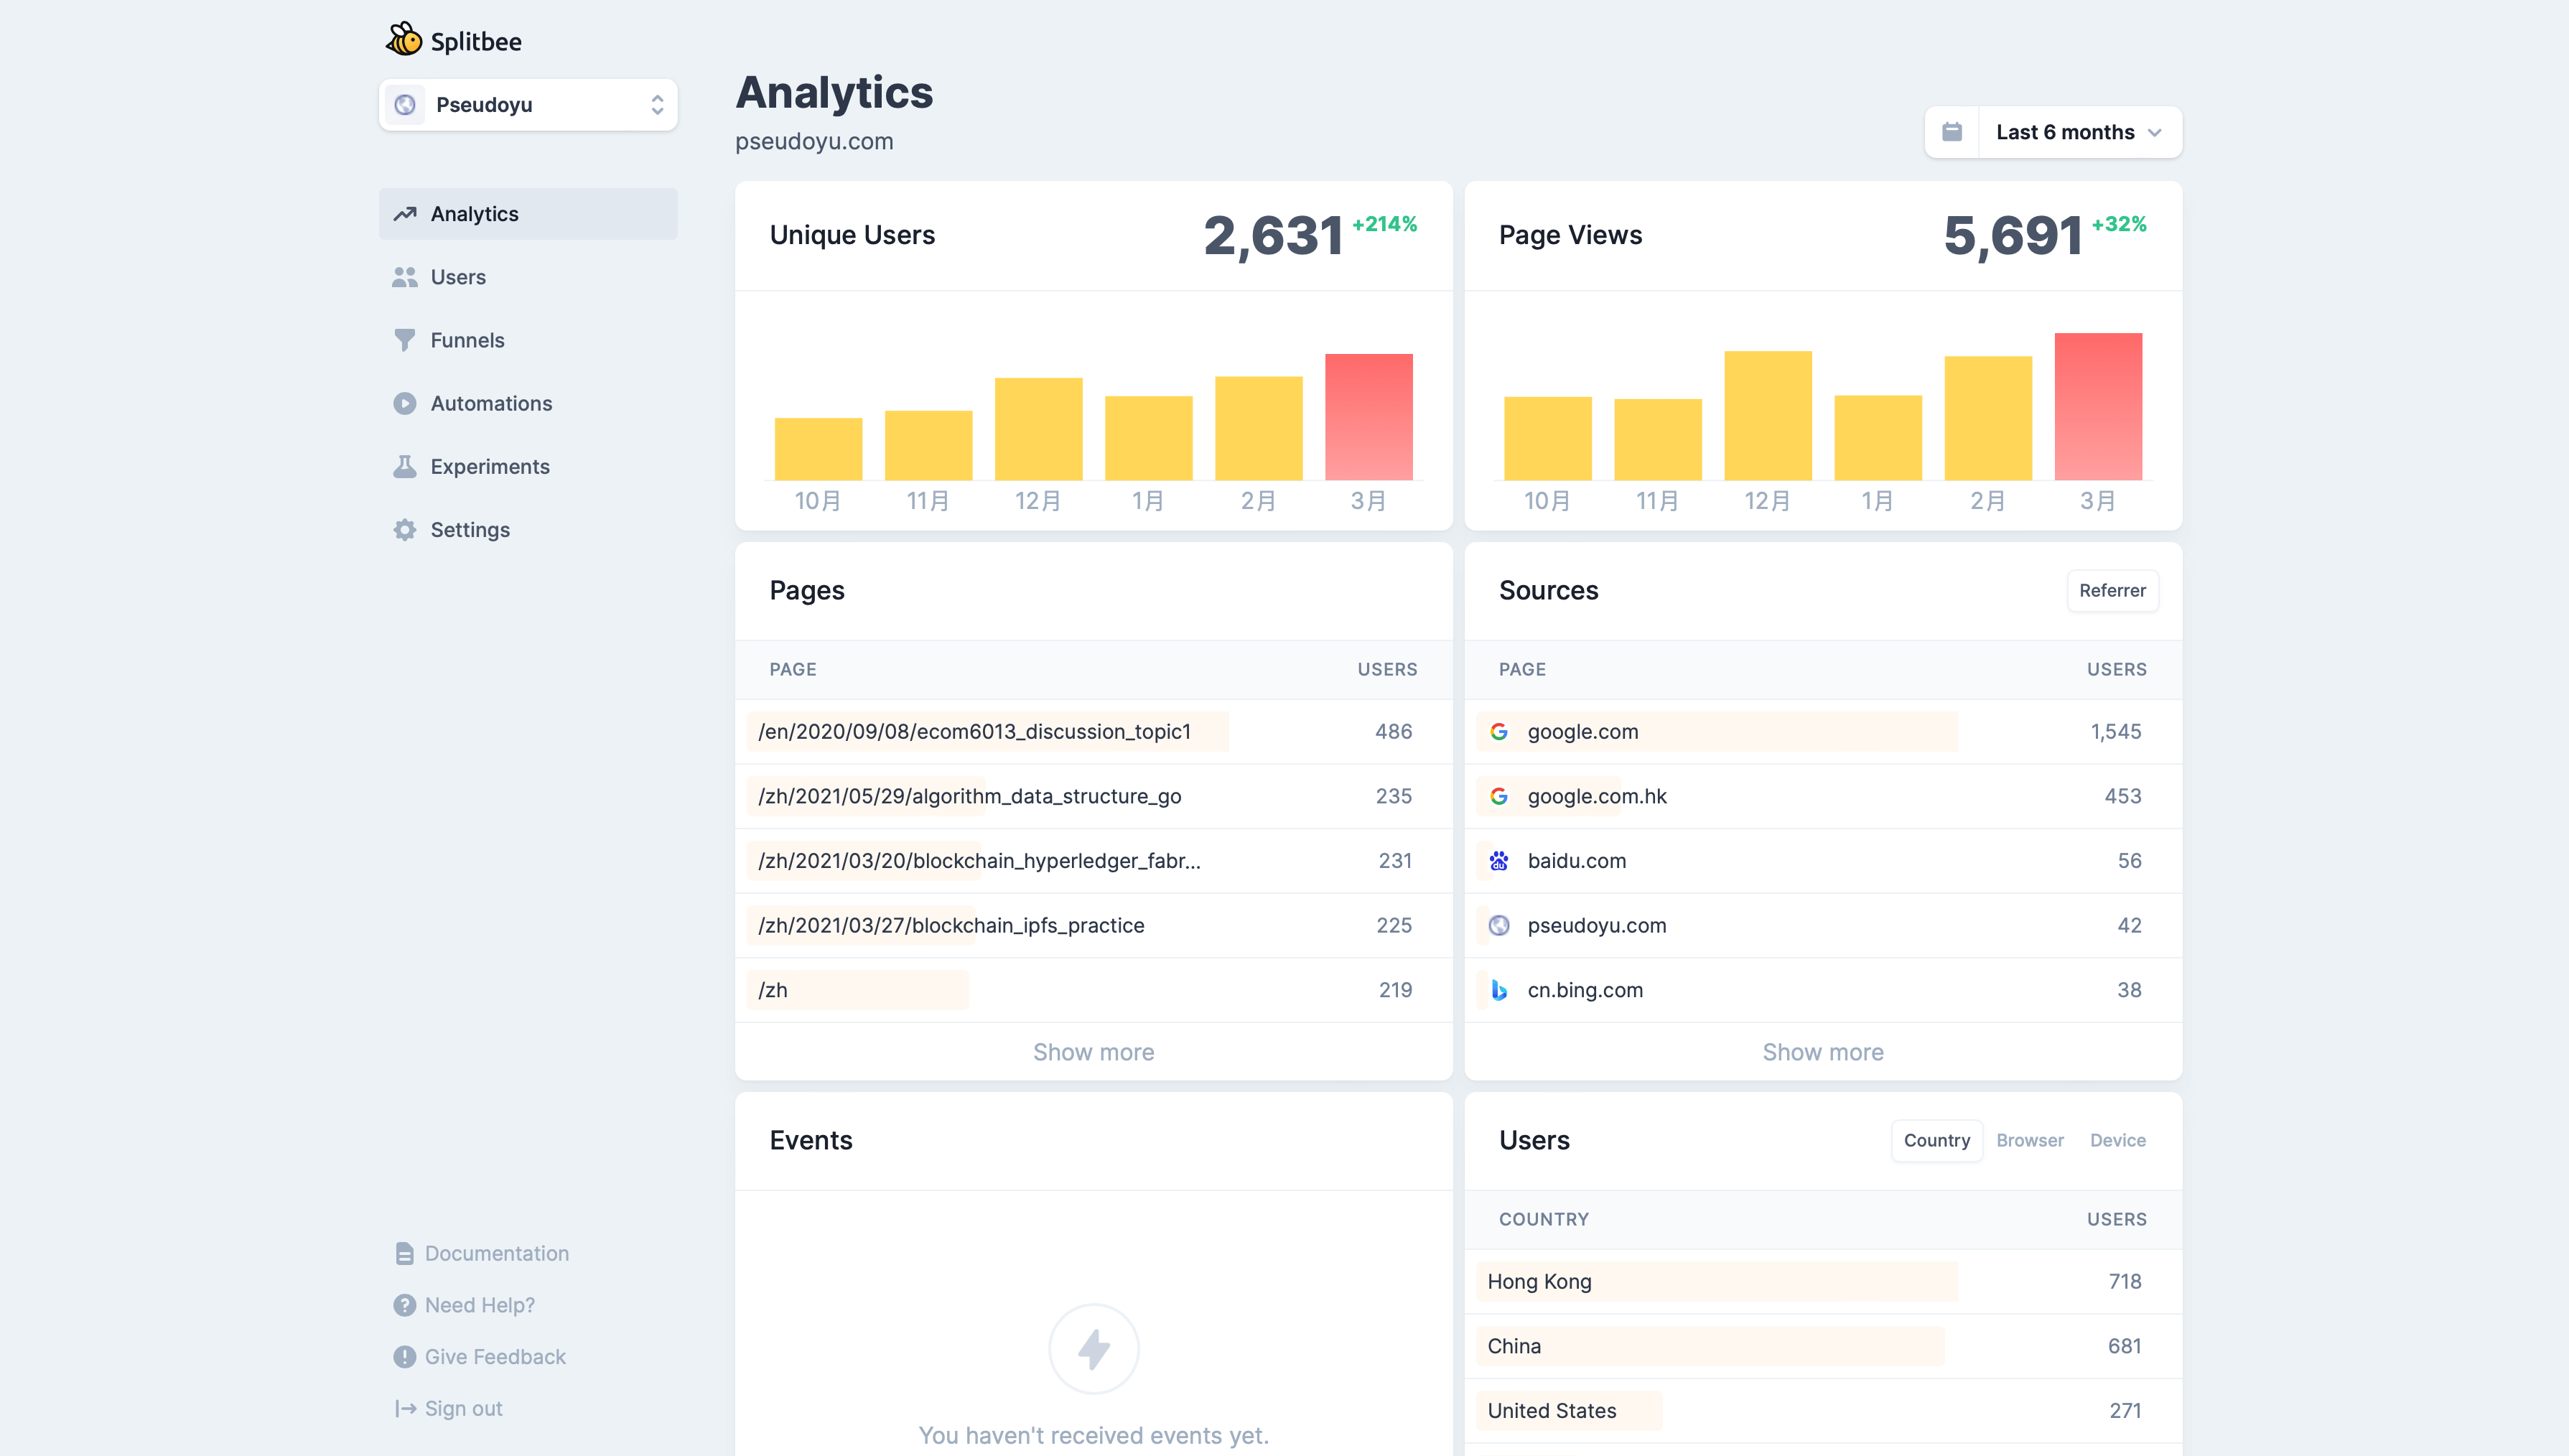Open the Referrer source type dropdown
Image resolution: width=2569 pixels, height=1456 pixels.
(x=2112, y=590)
